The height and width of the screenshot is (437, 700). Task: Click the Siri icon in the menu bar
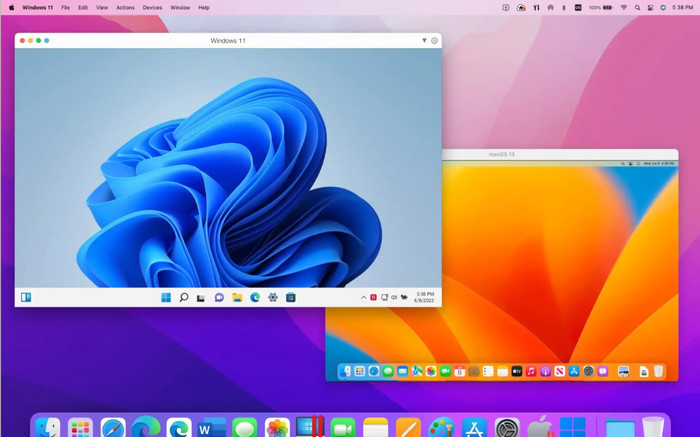tap(663, 8)
